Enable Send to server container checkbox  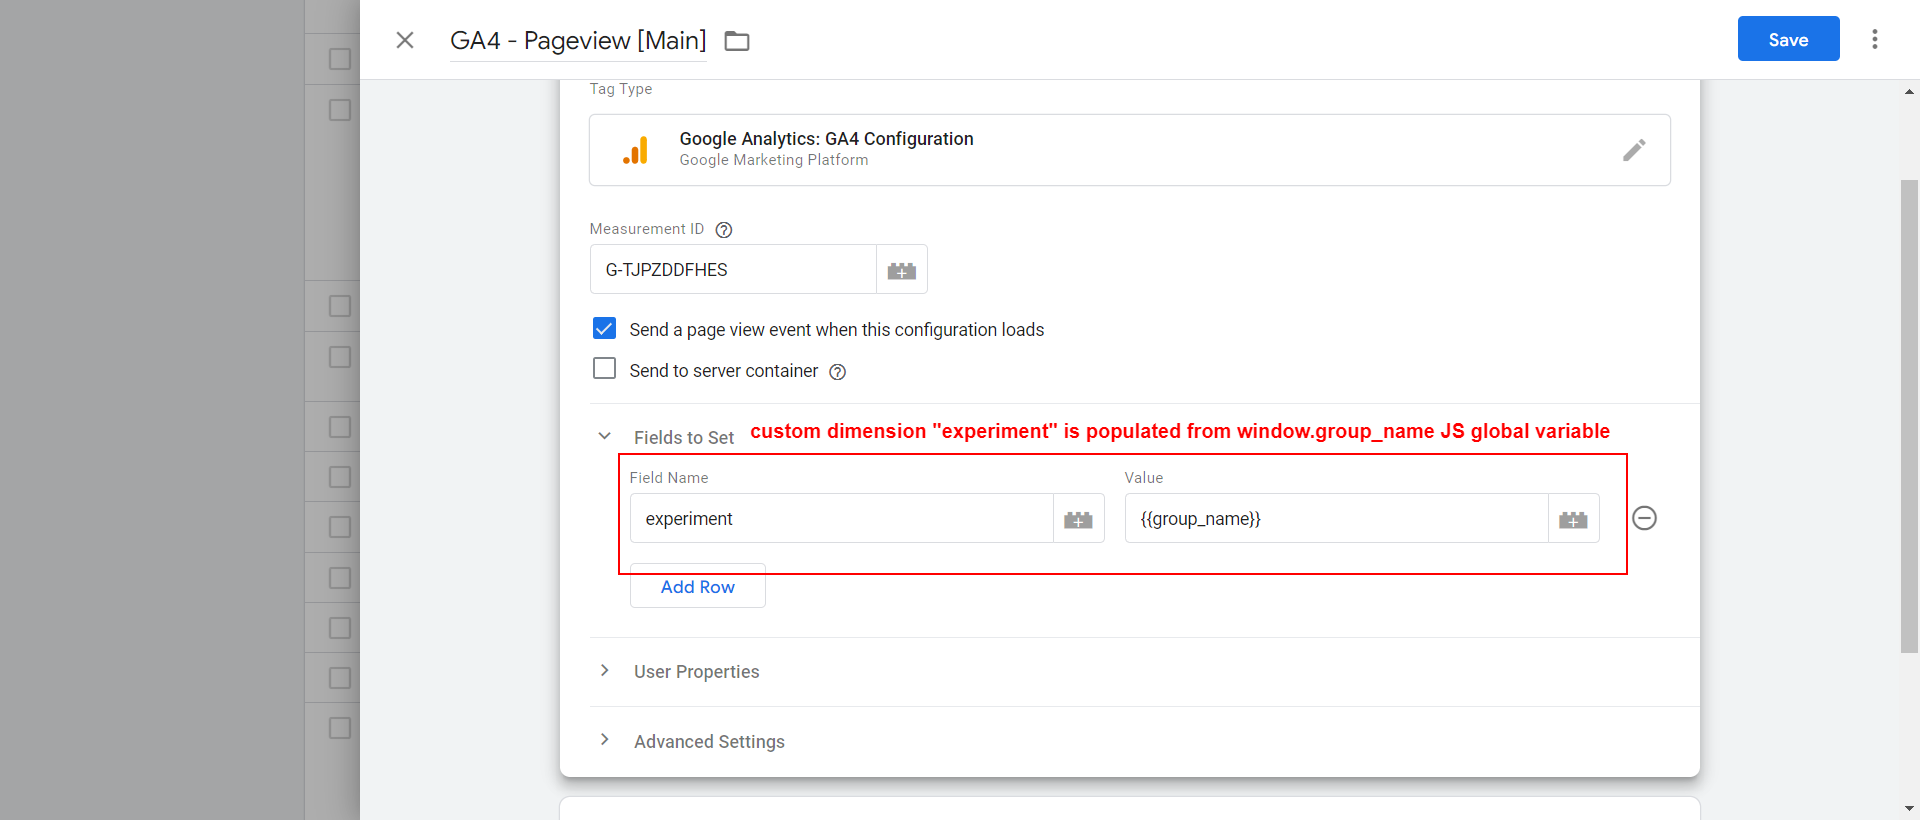point(604,369)
